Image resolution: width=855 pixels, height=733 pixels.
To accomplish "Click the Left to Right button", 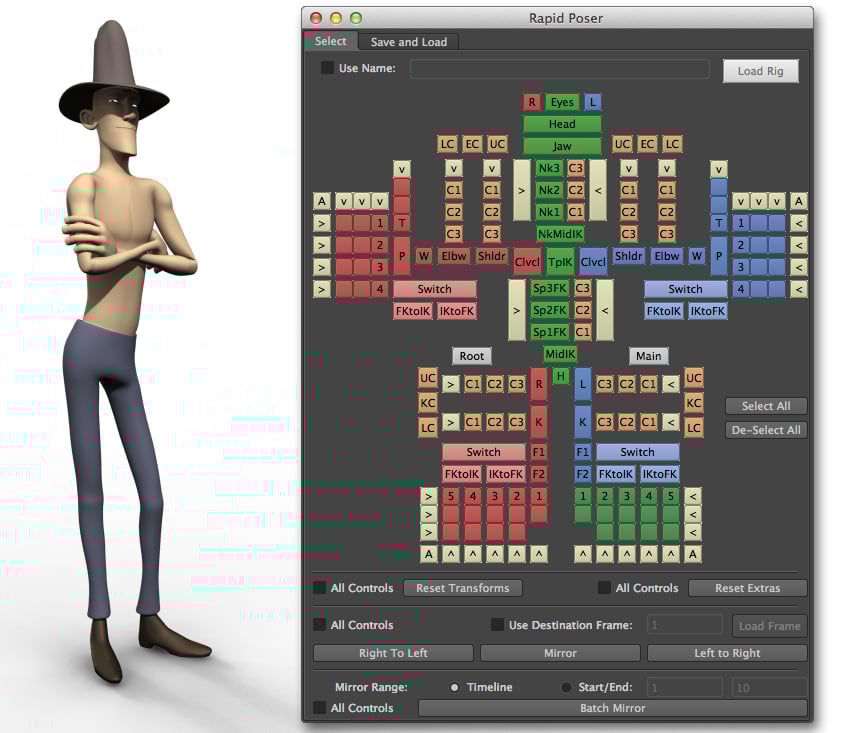I will [x=727, y=653].
